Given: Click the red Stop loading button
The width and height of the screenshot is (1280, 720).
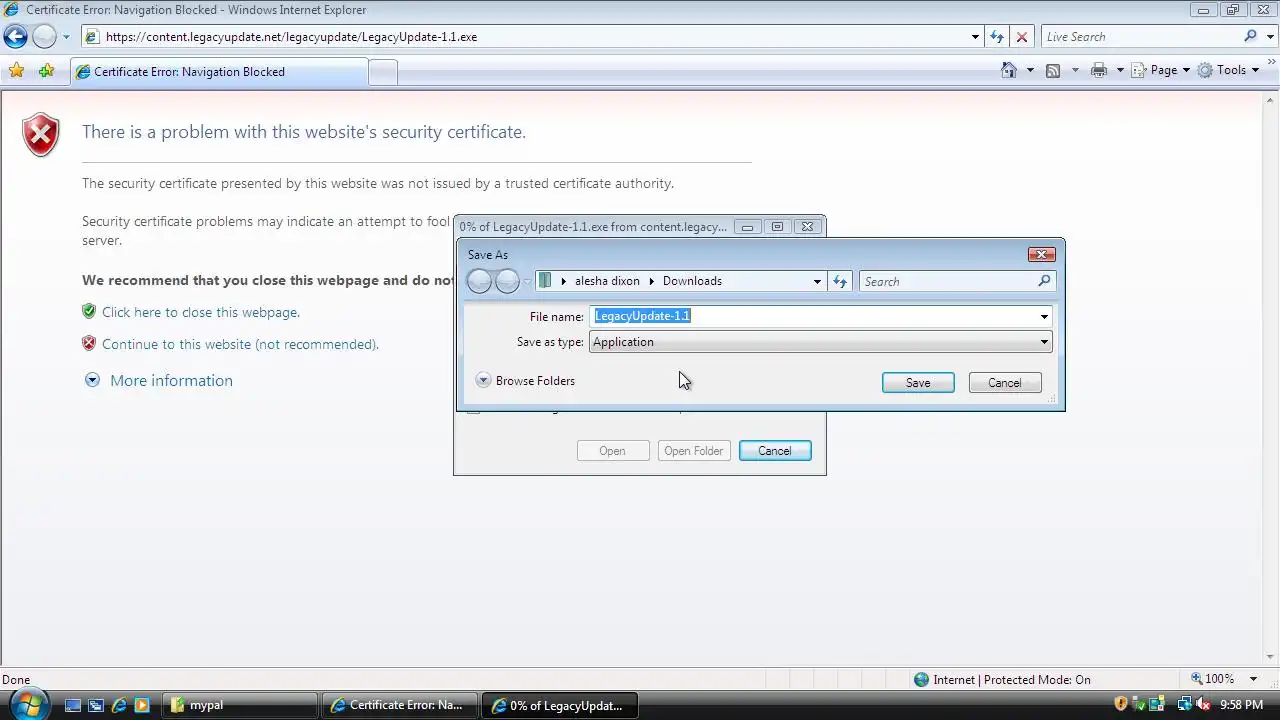Looking at the screenshot, I should 1021,37.
